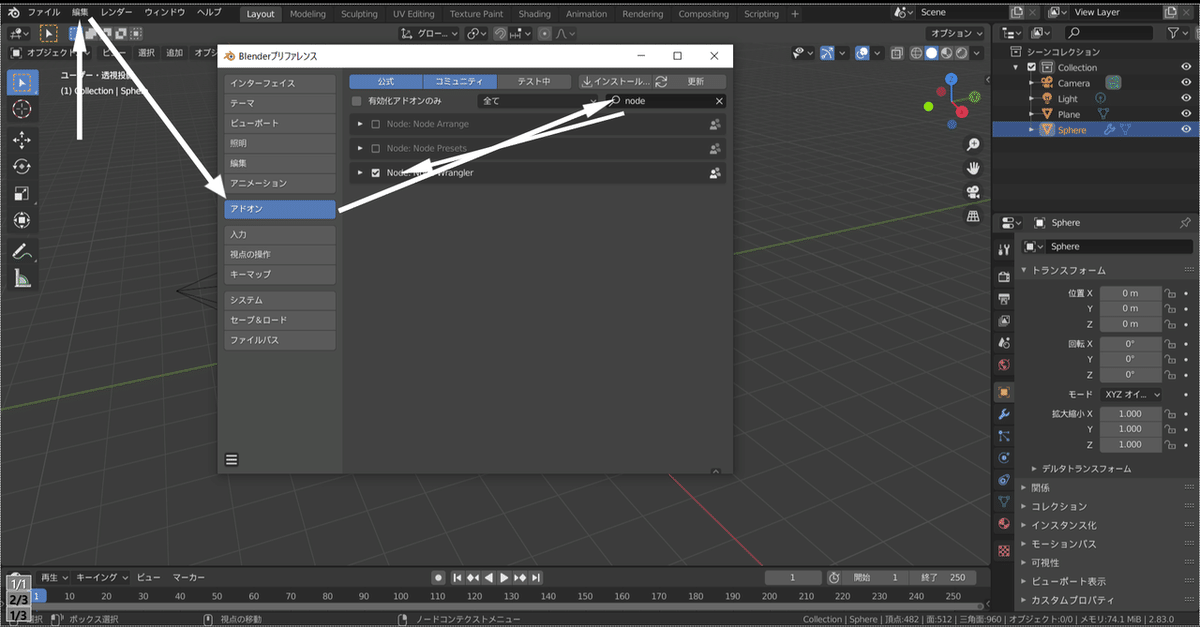Enable the Node Arrange add-on checkbox

click(376, 124)
